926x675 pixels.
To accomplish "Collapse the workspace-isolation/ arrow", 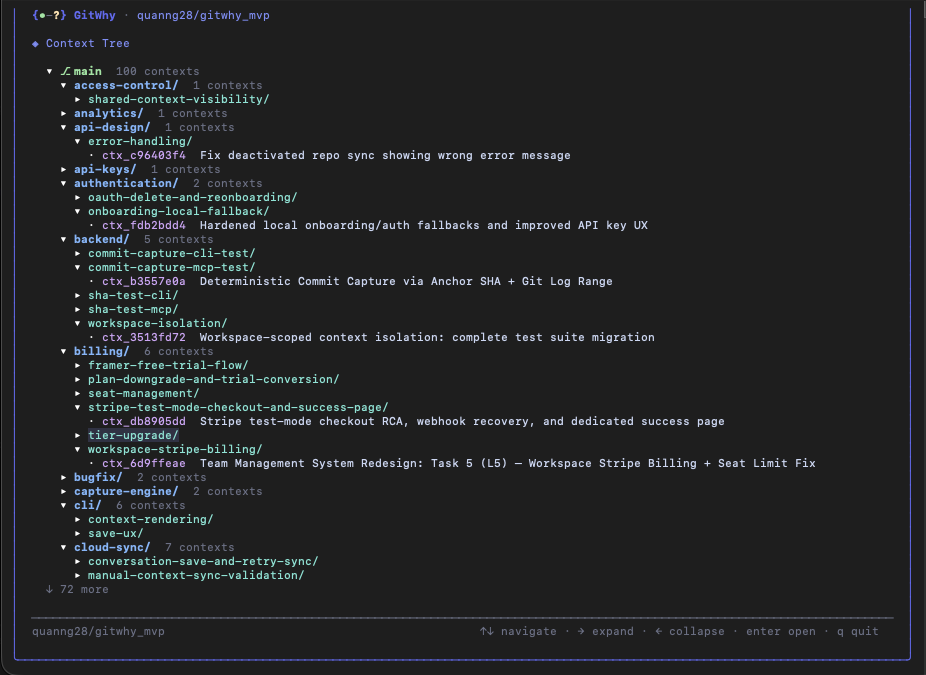I will [78, 324].
